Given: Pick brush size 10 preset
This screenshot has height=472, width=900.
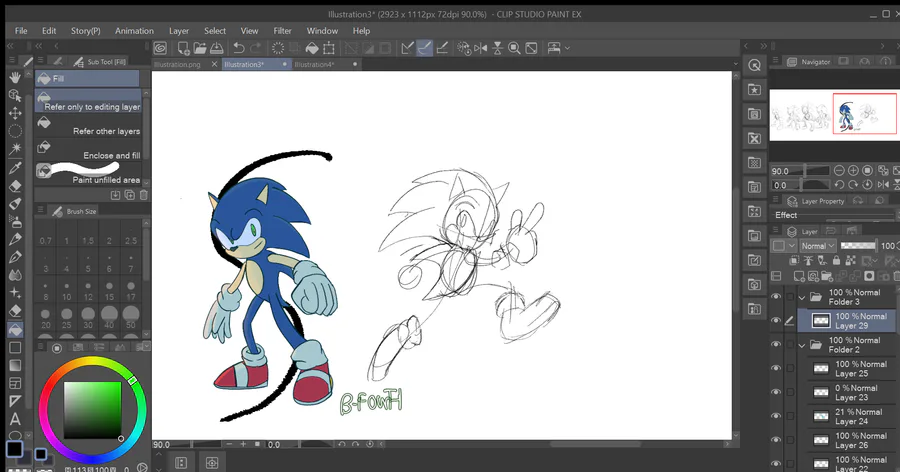Looking at the screenshot, I should coord(67,291).
